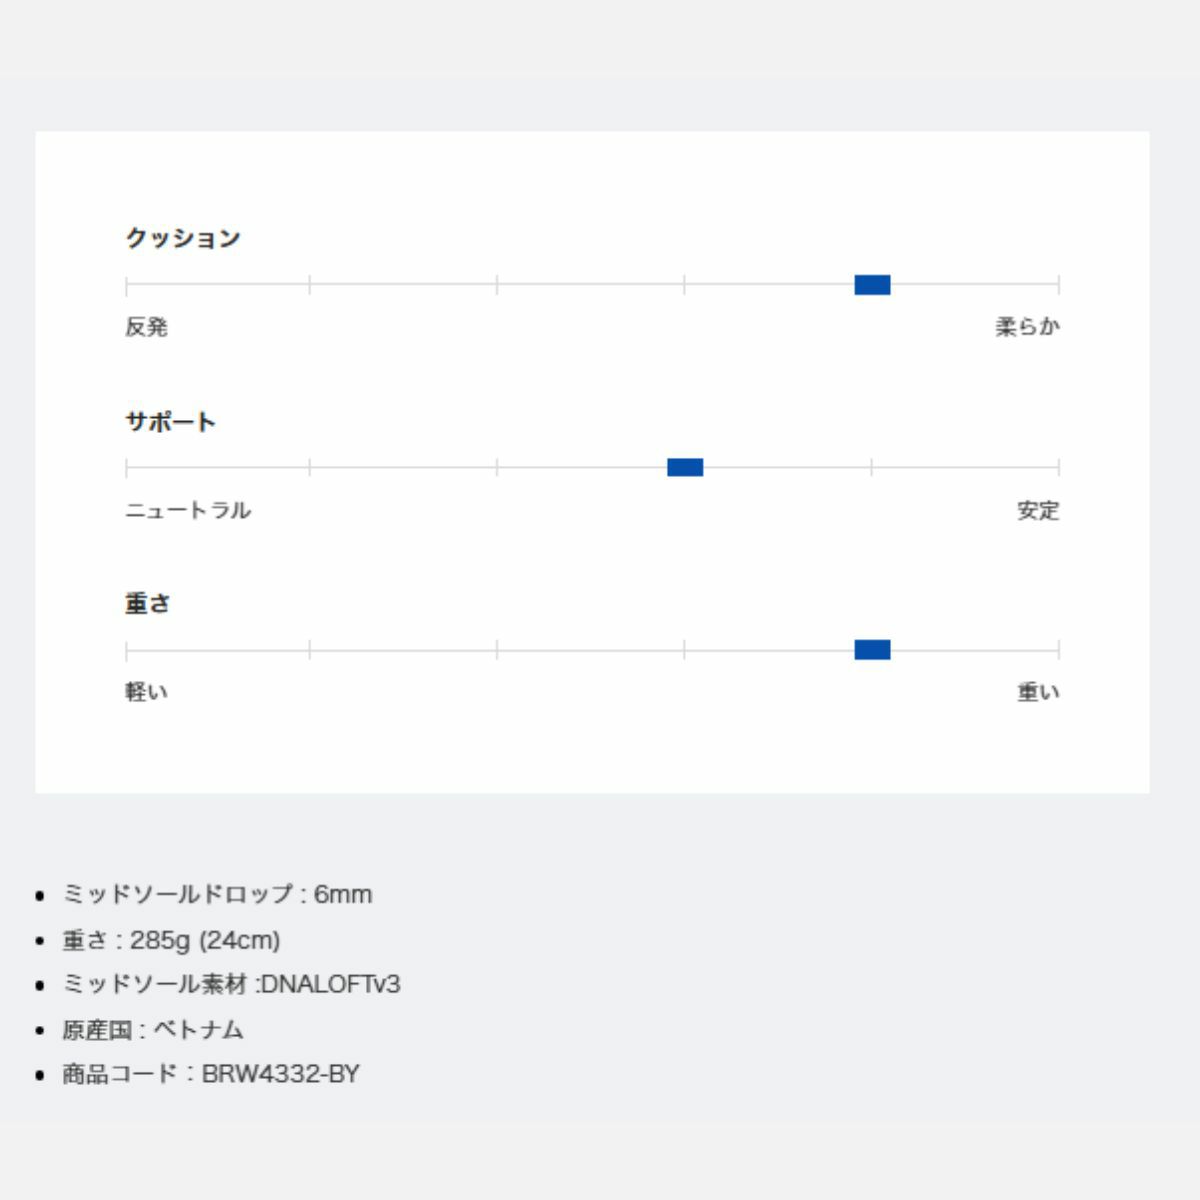
Task: Select the 重い label under the weight scale
Action: pyautogui.click(x=1038, y=692)
